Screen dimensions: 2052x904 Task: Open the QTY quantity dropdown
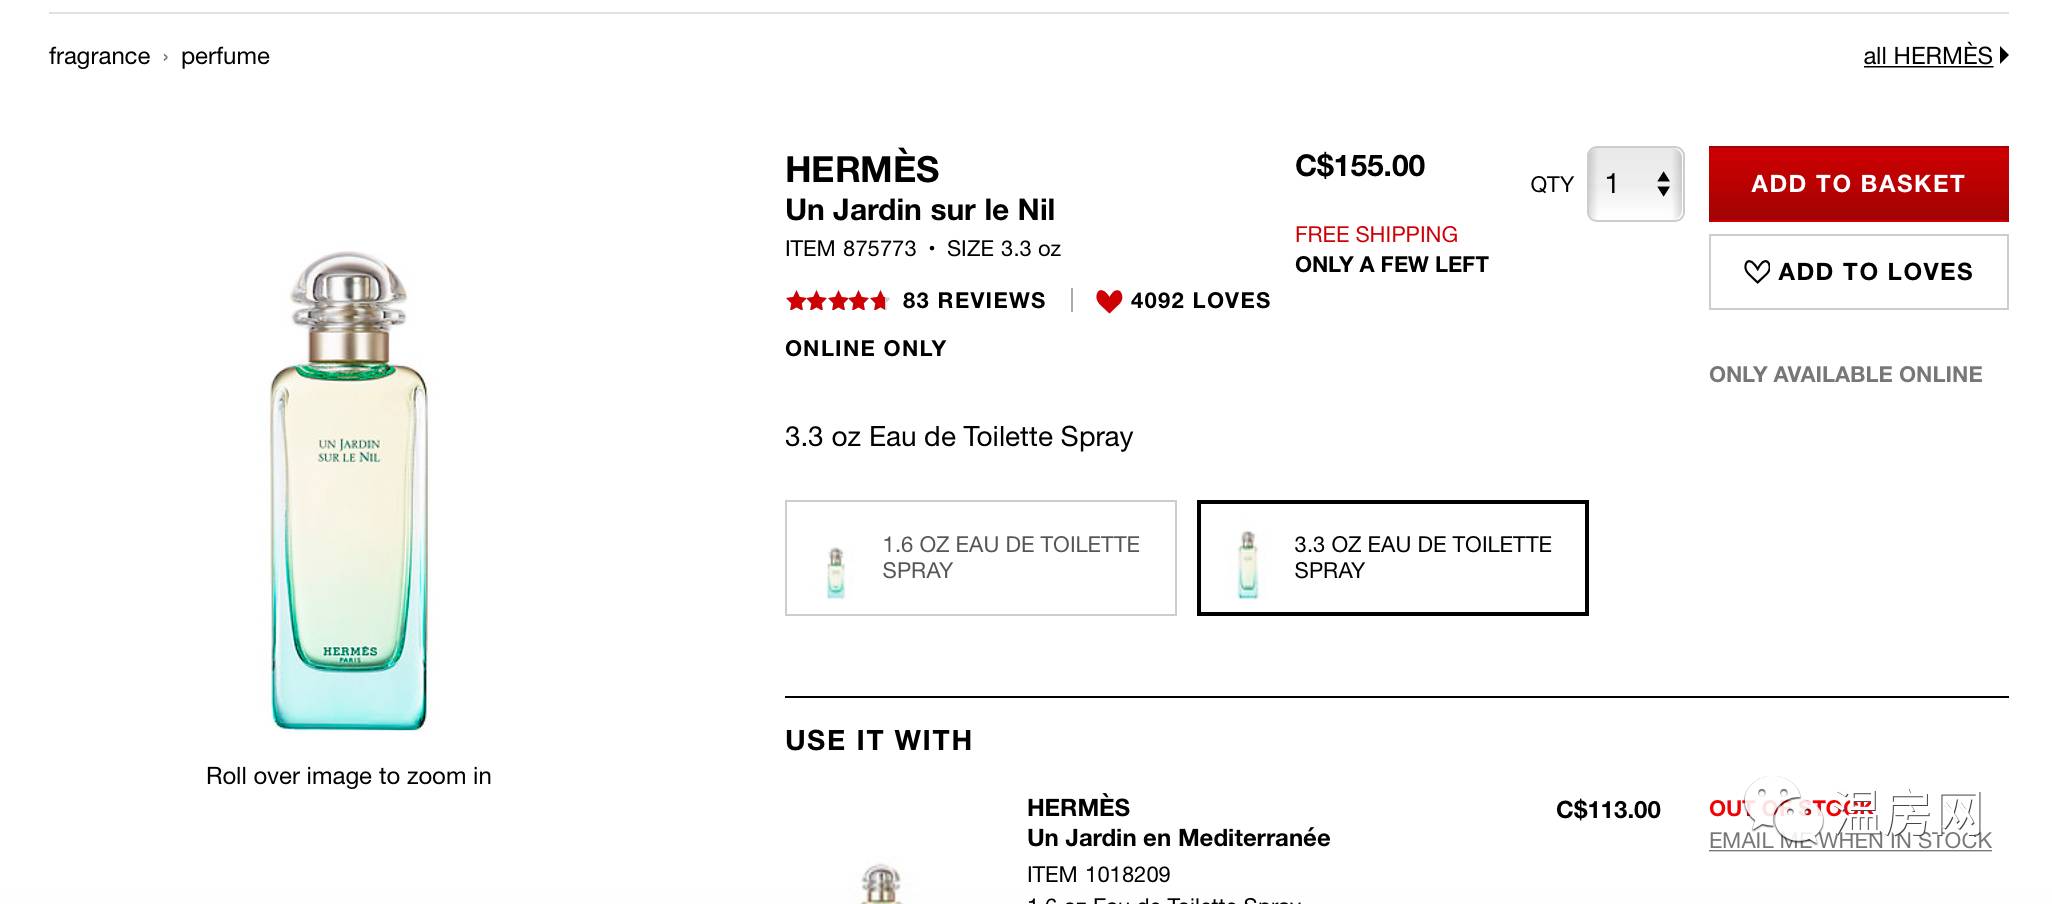pyautogui.click(x=1634, y=184)
